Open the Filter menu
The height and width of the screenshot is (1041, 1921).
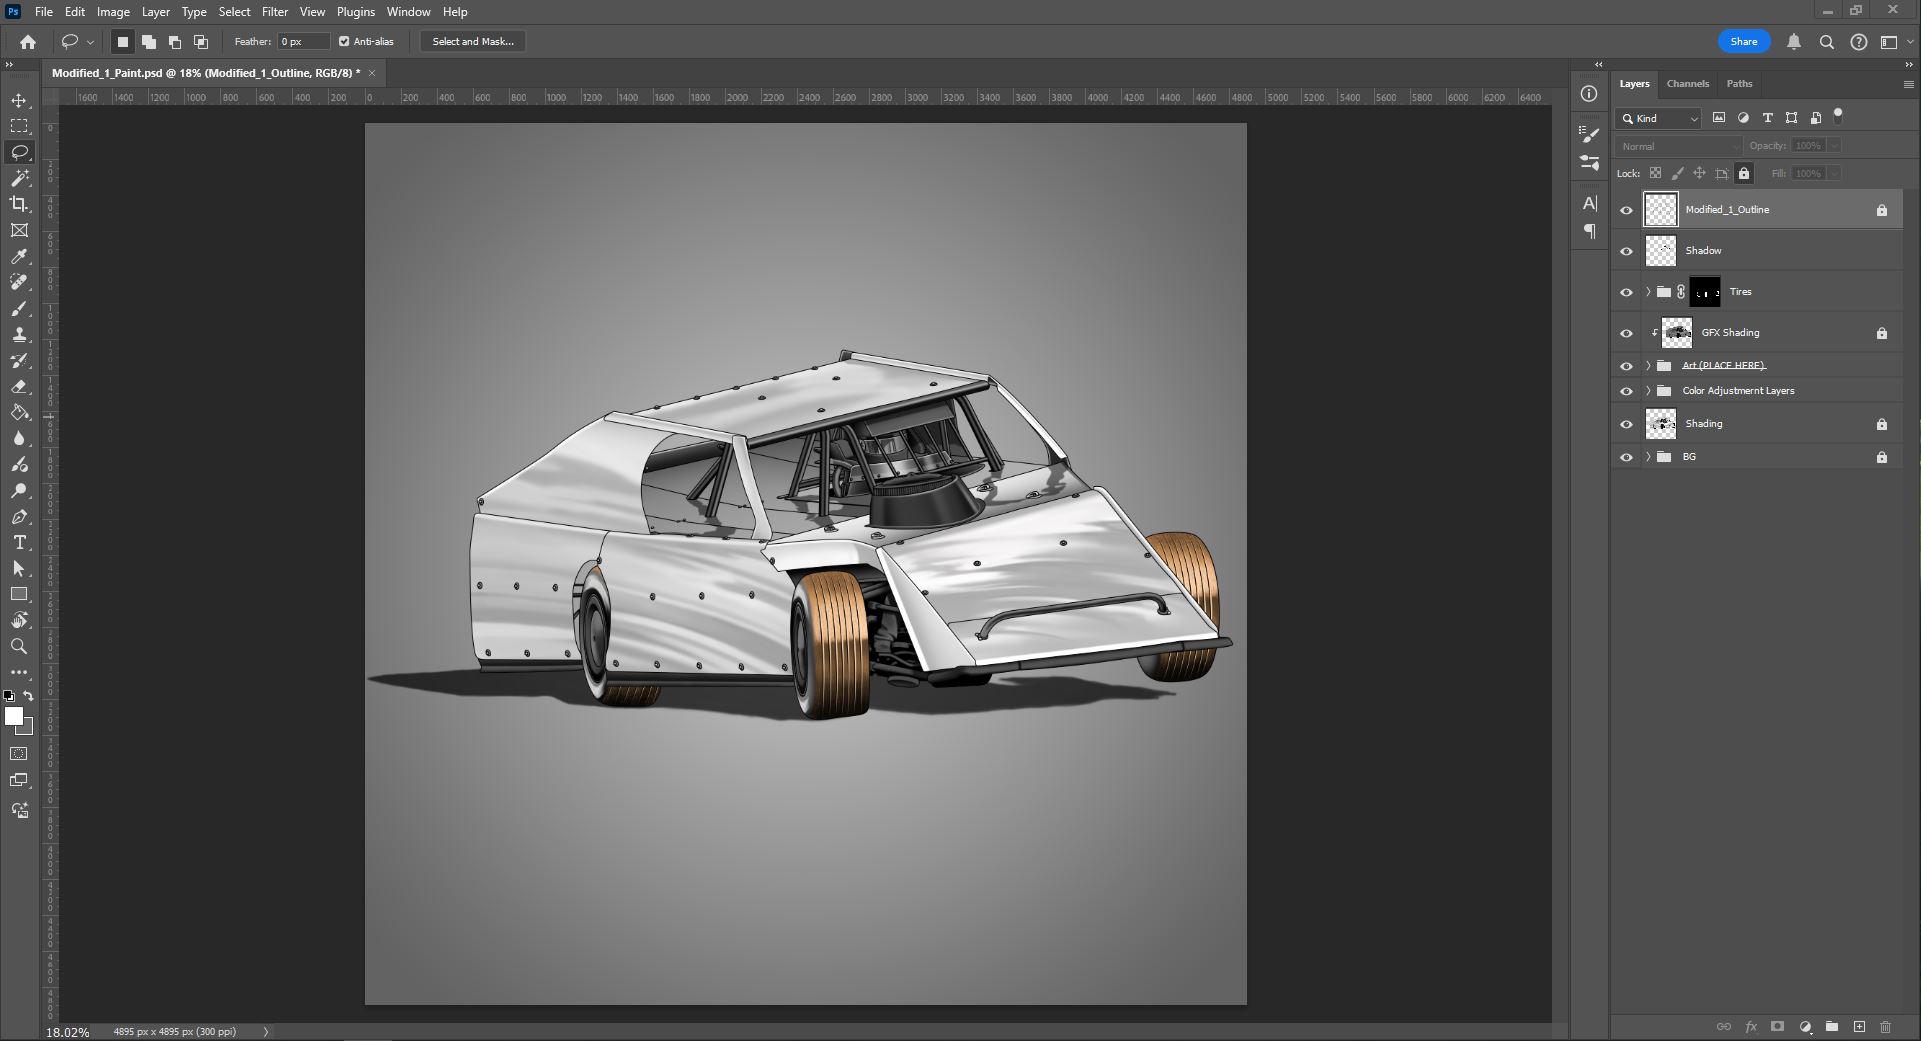[274, 12]
